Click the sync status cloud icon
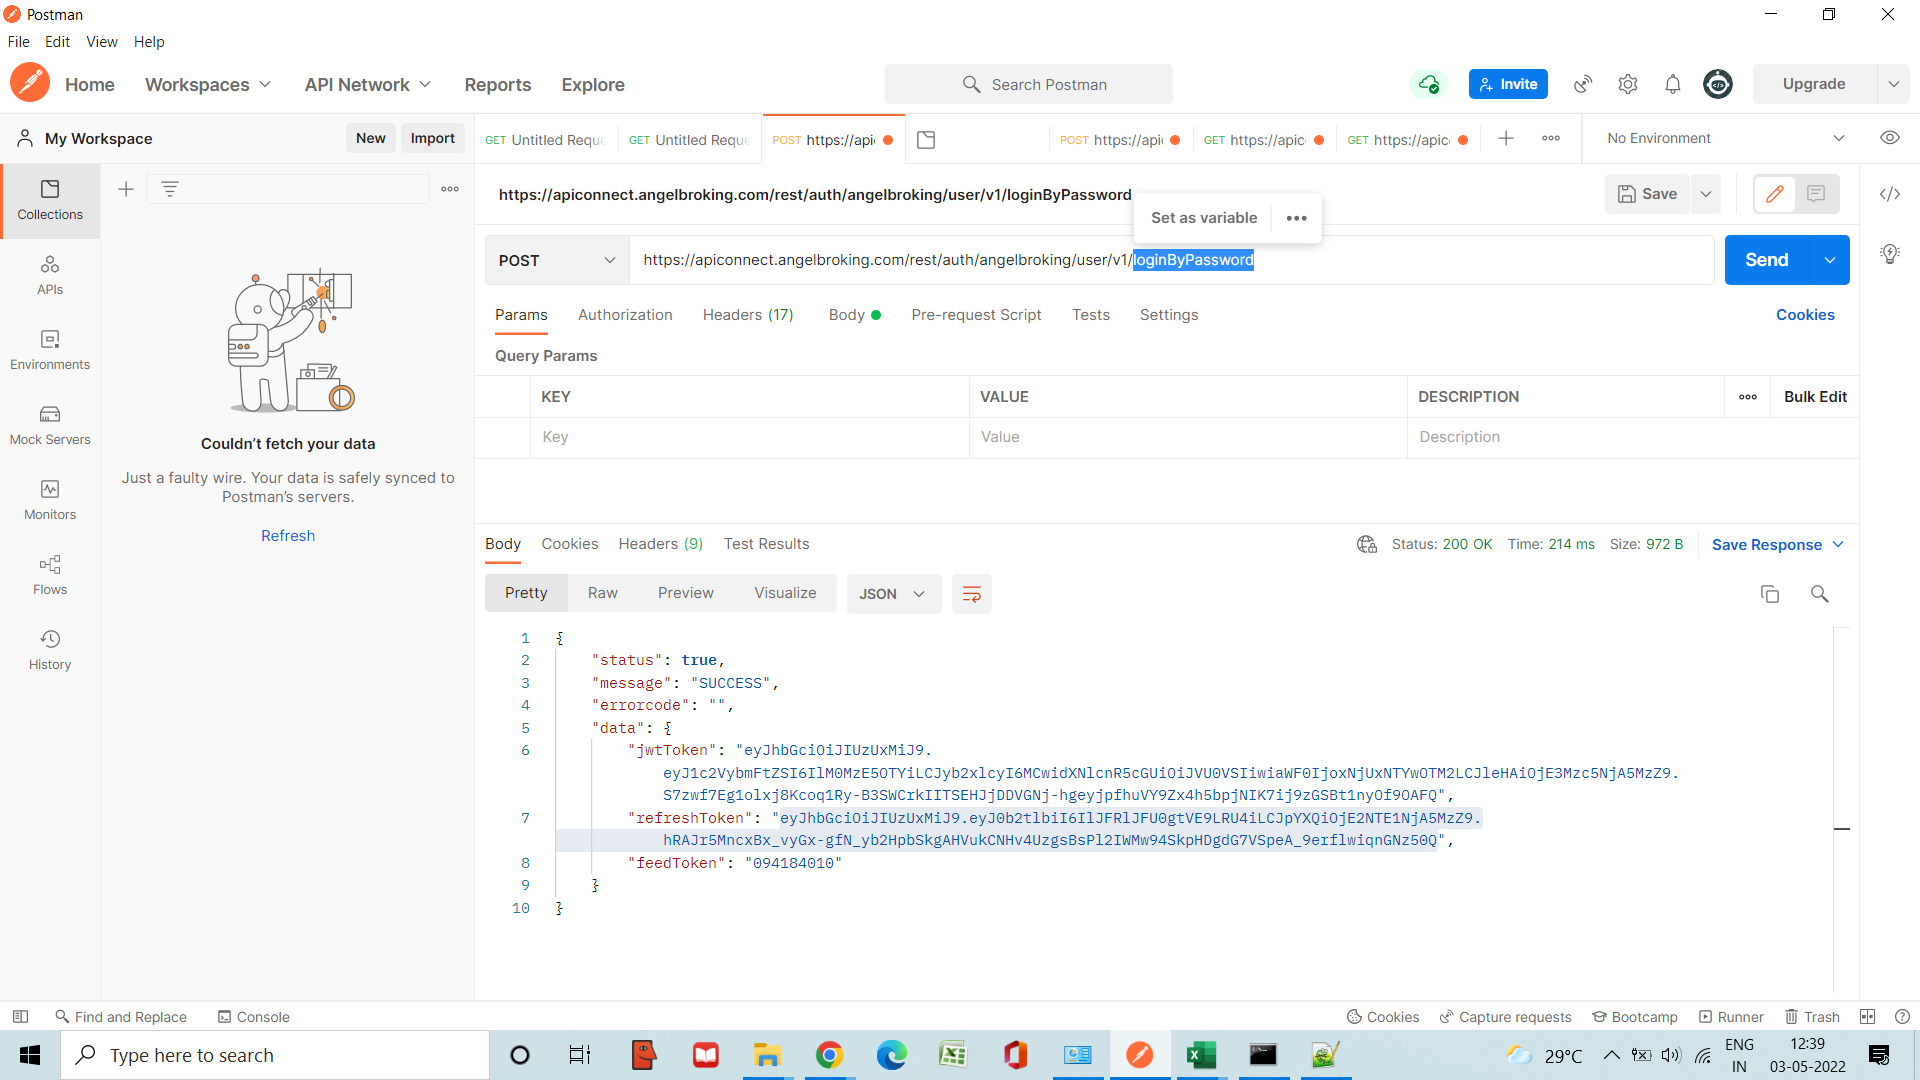Screen dimensions: 1920x1080 [1429, 84]
